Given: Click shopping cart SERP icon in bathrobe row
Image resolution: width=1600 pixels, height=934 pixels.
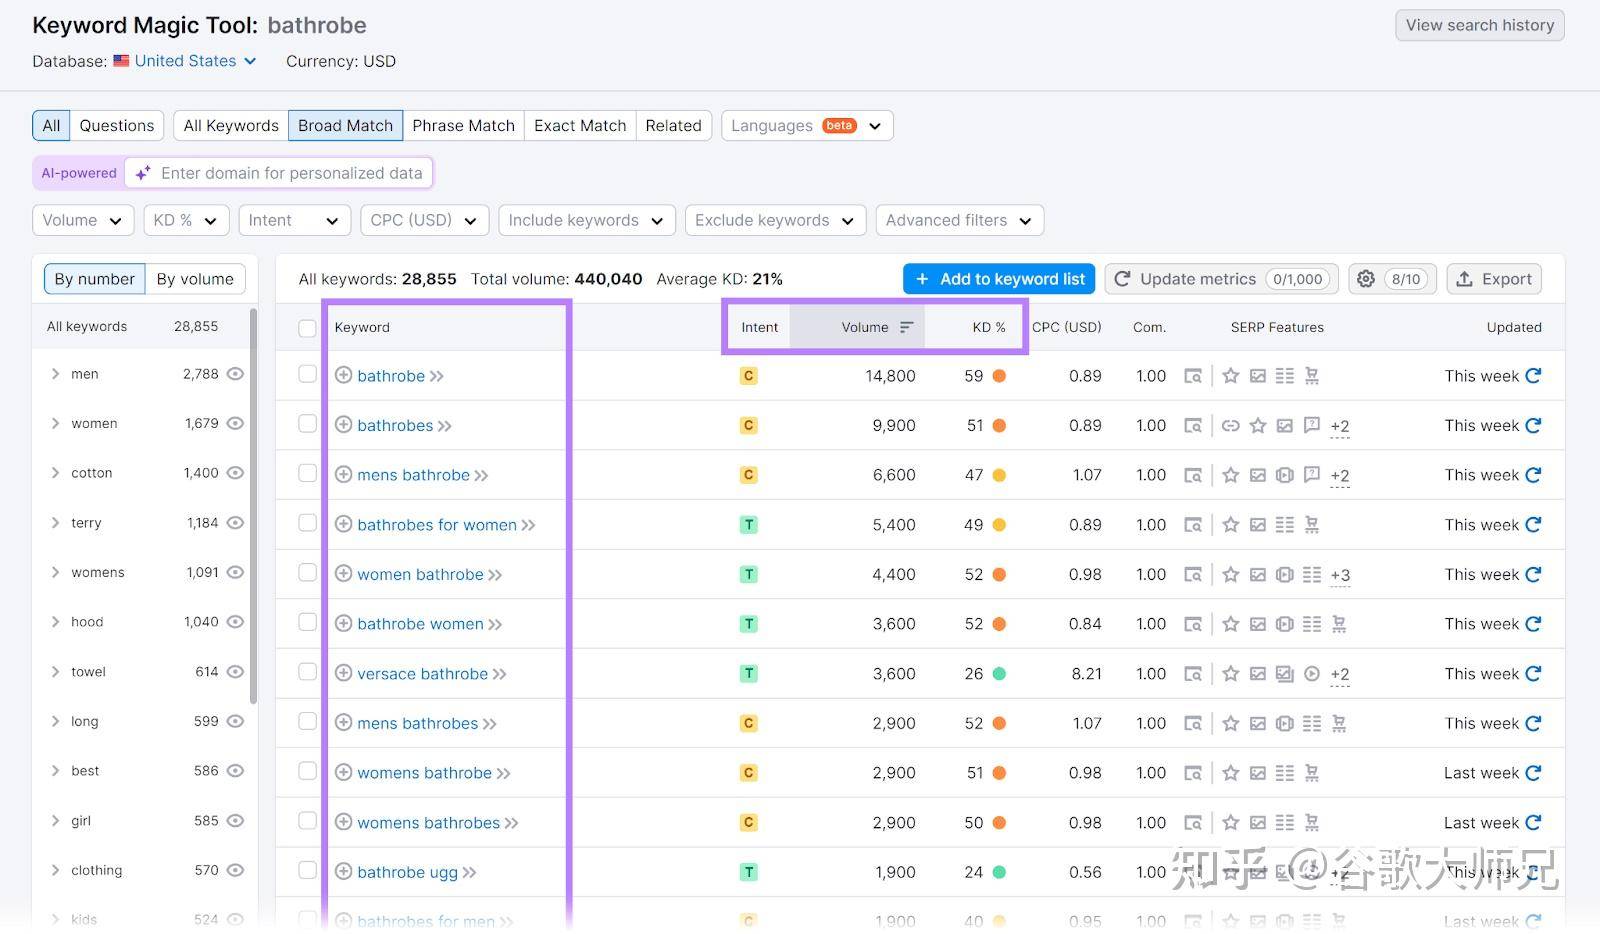Looking at the screenshot, I should (1312, 376).
